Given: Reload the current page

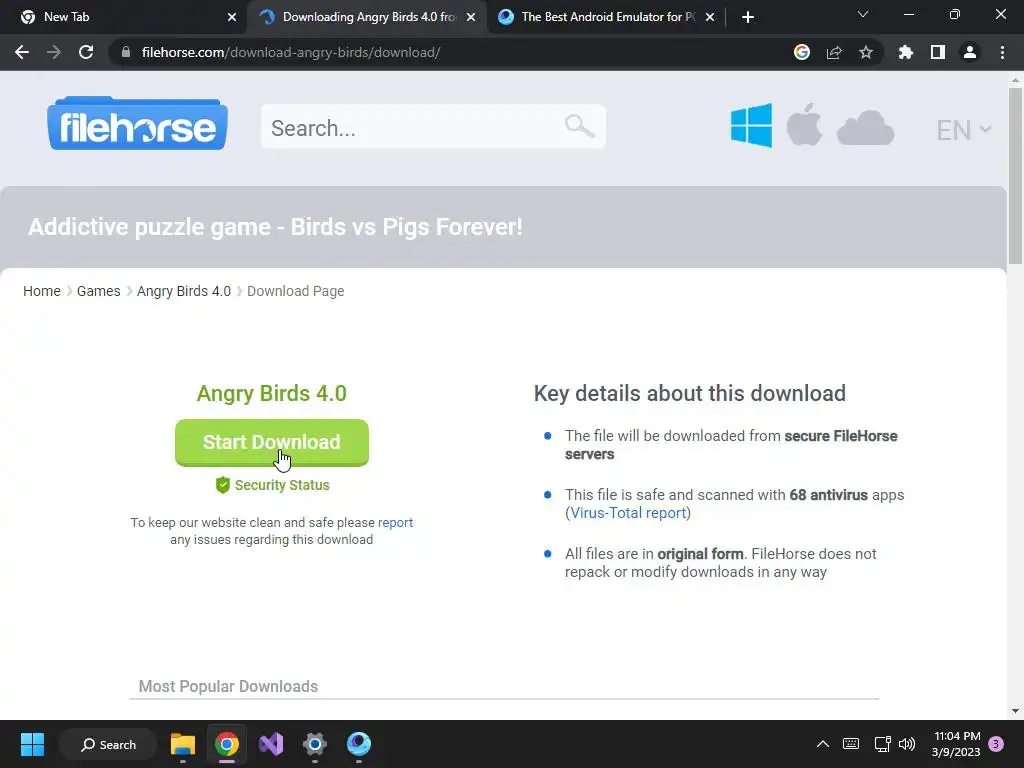Looking at the screenshot, I should [86, 52].
